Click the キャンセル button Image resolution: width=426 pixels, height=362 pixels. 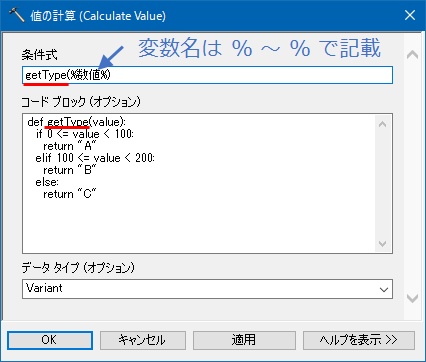pos(143,340)
